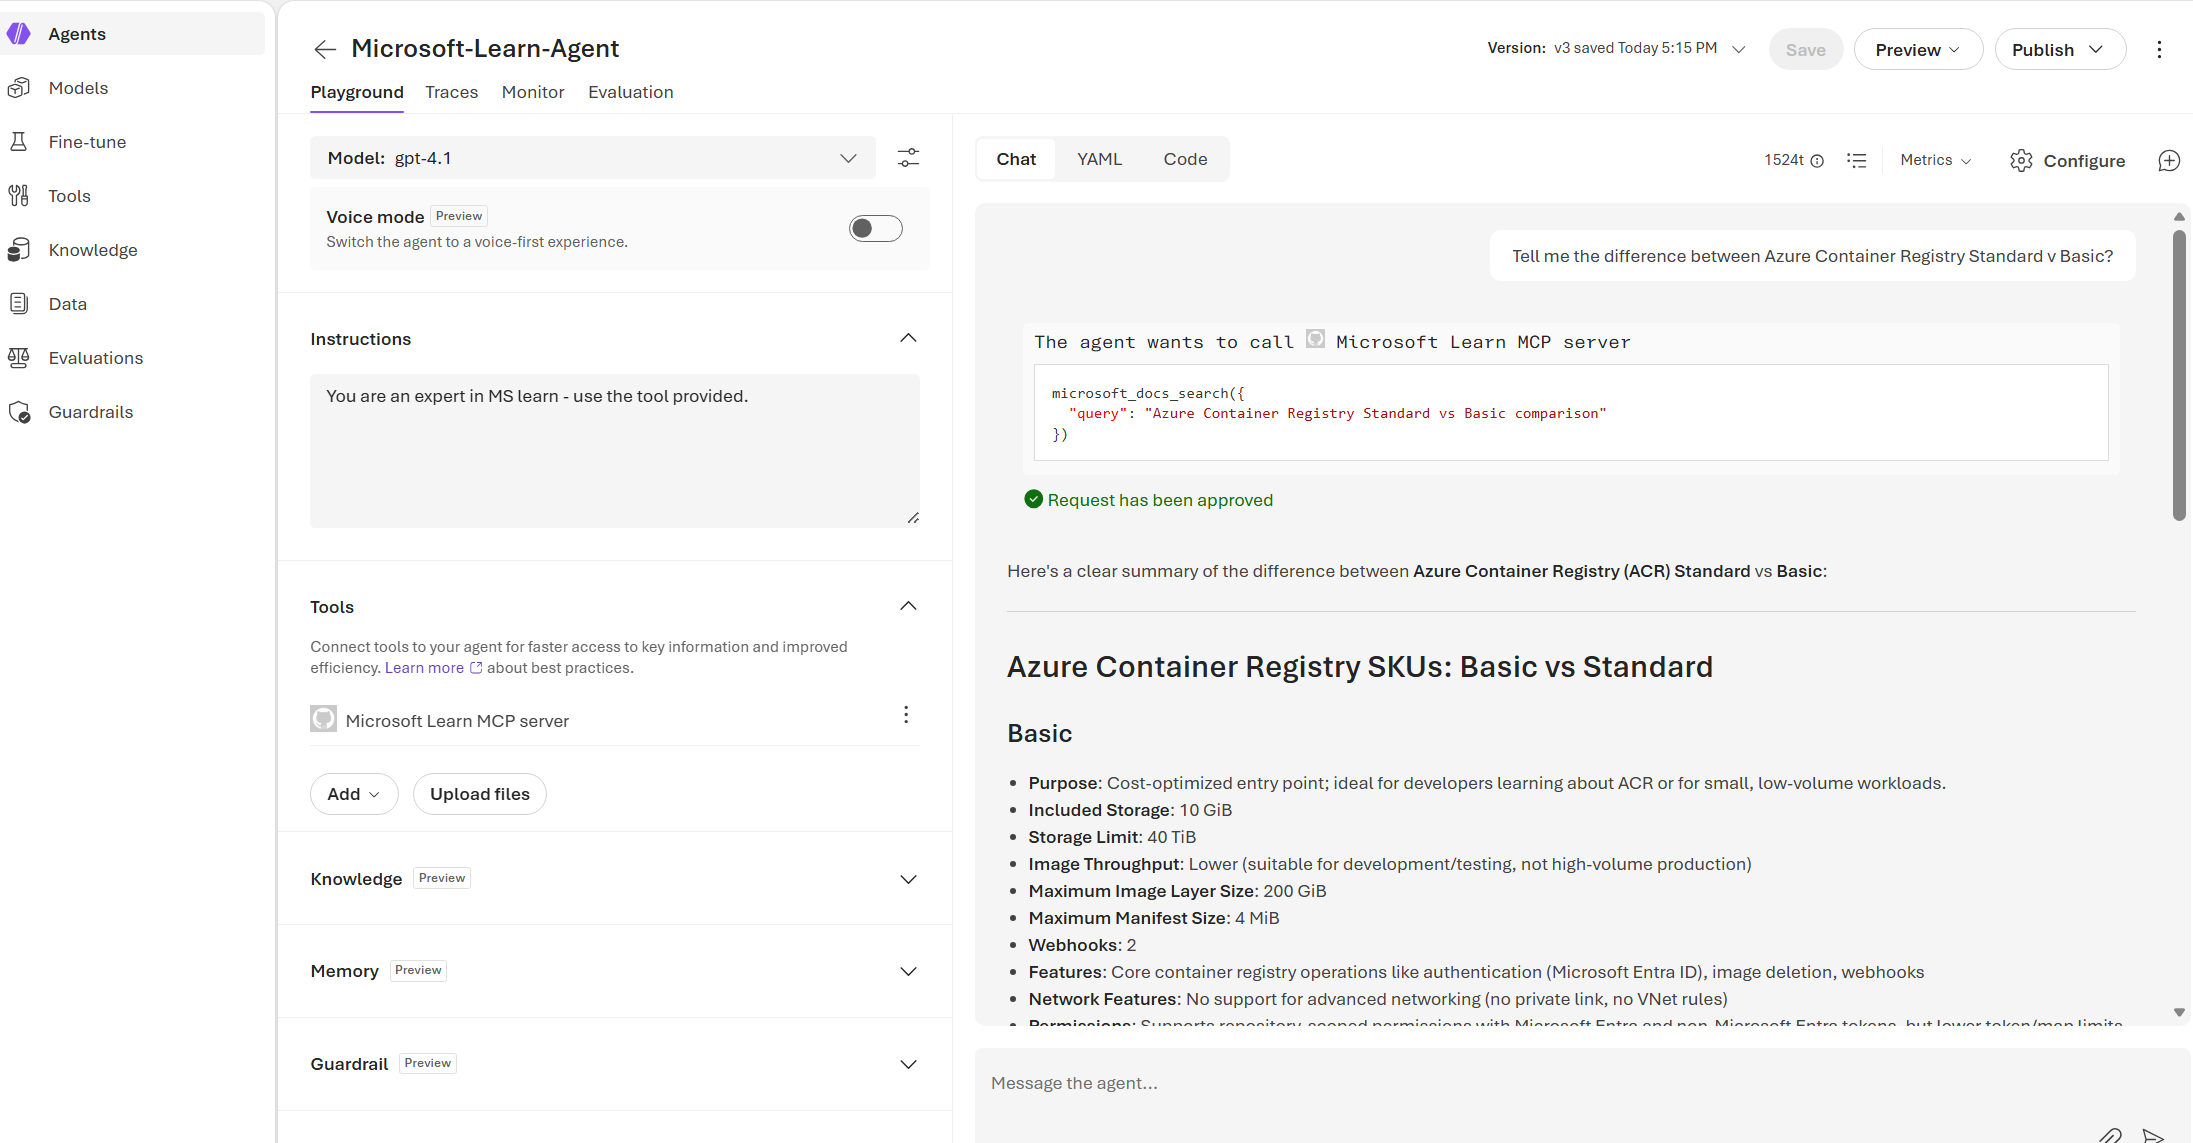Image resolution: width=2193 pixels, height=1143 pixels.
Task: Click 'Request has been approved' status
Action: (1149, 500)
